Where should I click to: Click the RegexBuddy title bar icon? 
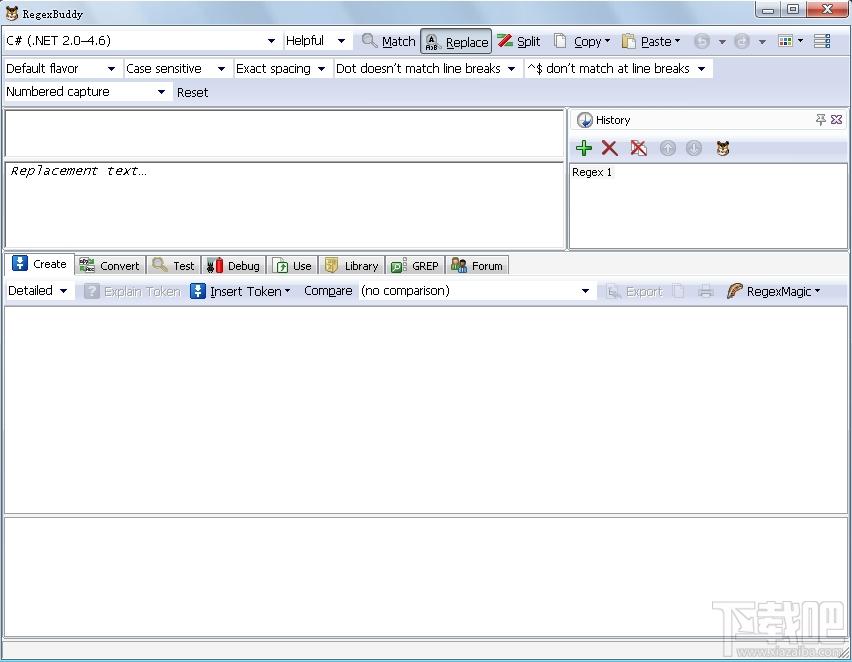12,13
